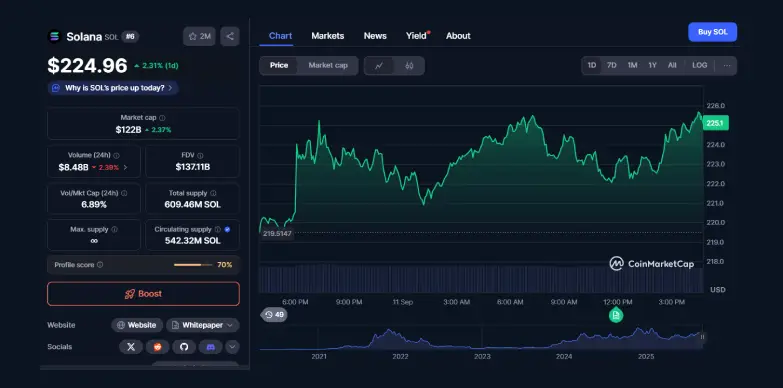Open the Discord social link
Screen dimensions: 783x388
click(210, 347)
